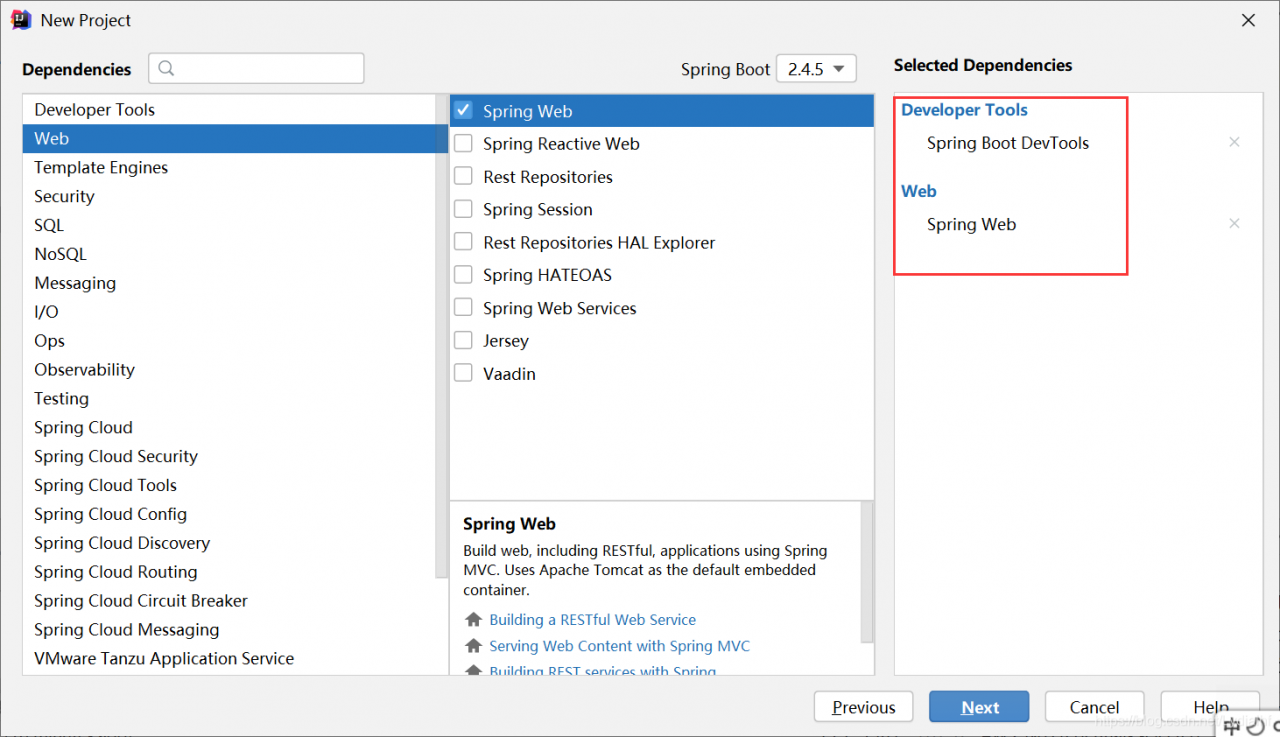Click the Chinese input method tray icon

pos(1233,726)
